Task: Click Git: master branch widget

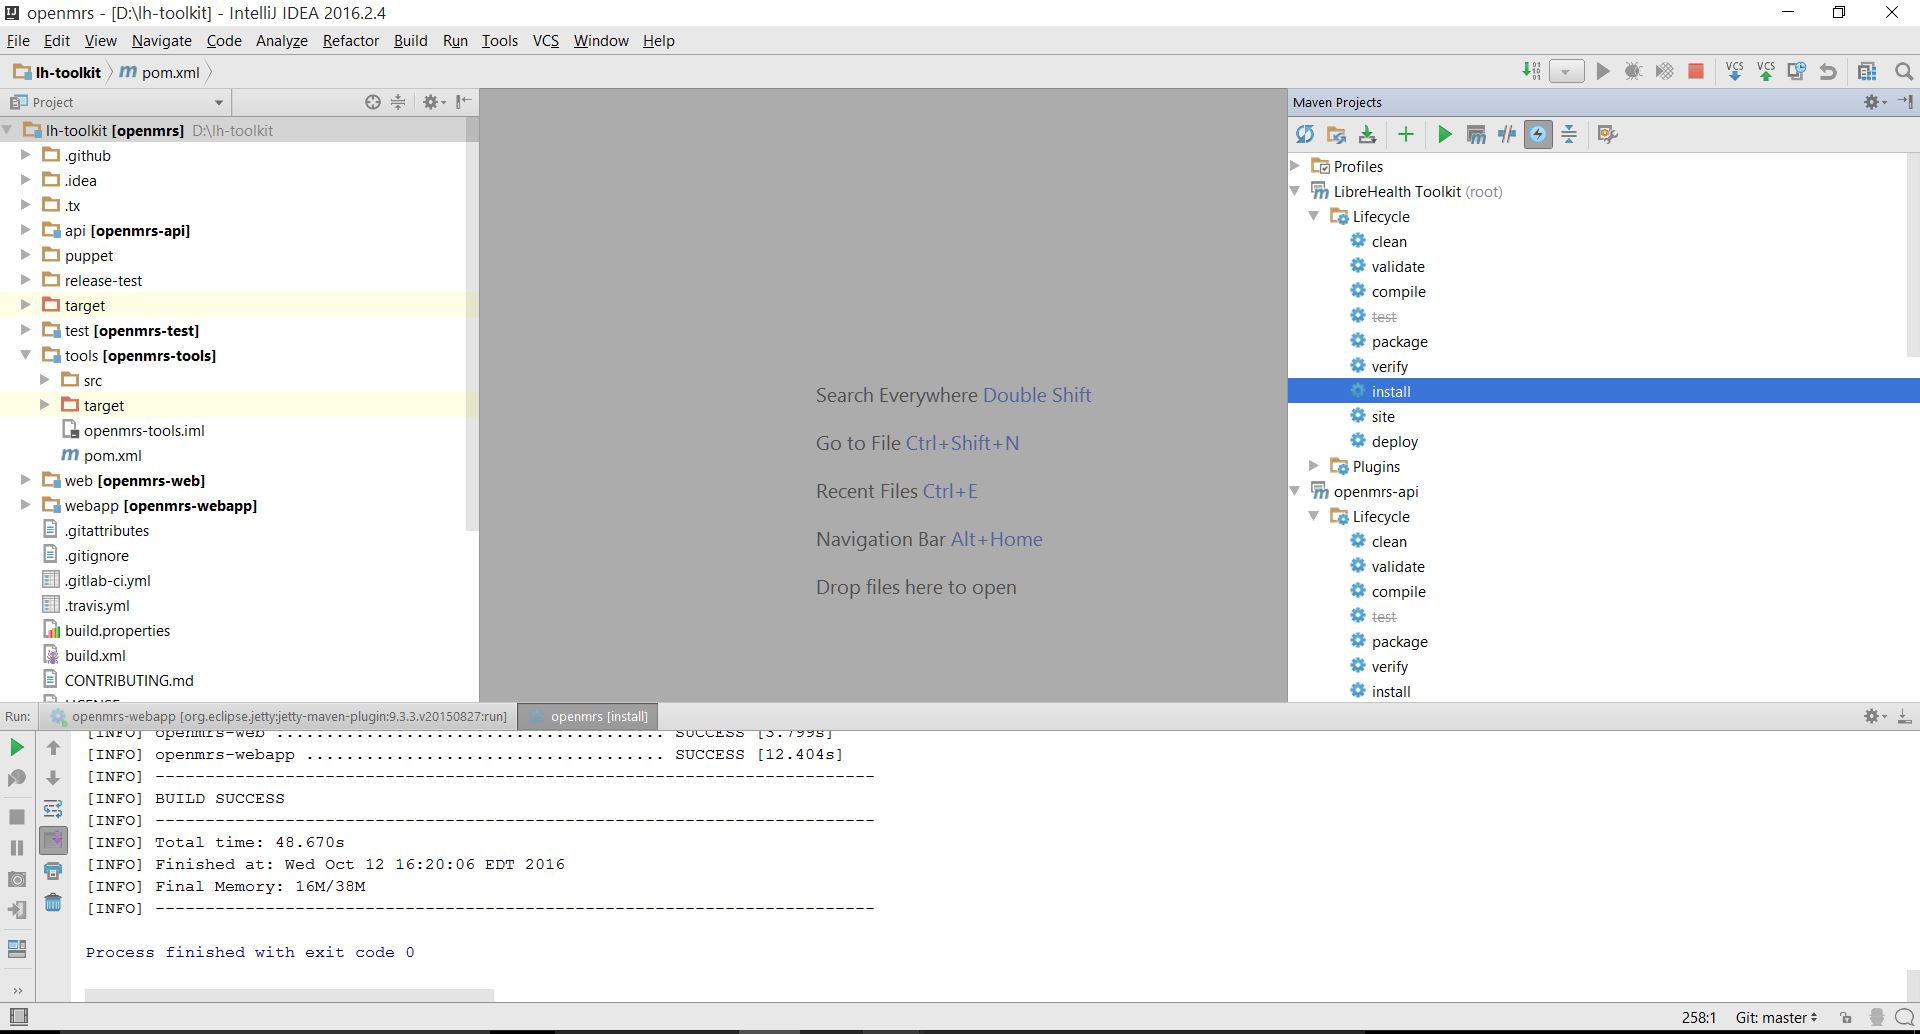Action: pyautogui.click(x=1776, y=1017)
